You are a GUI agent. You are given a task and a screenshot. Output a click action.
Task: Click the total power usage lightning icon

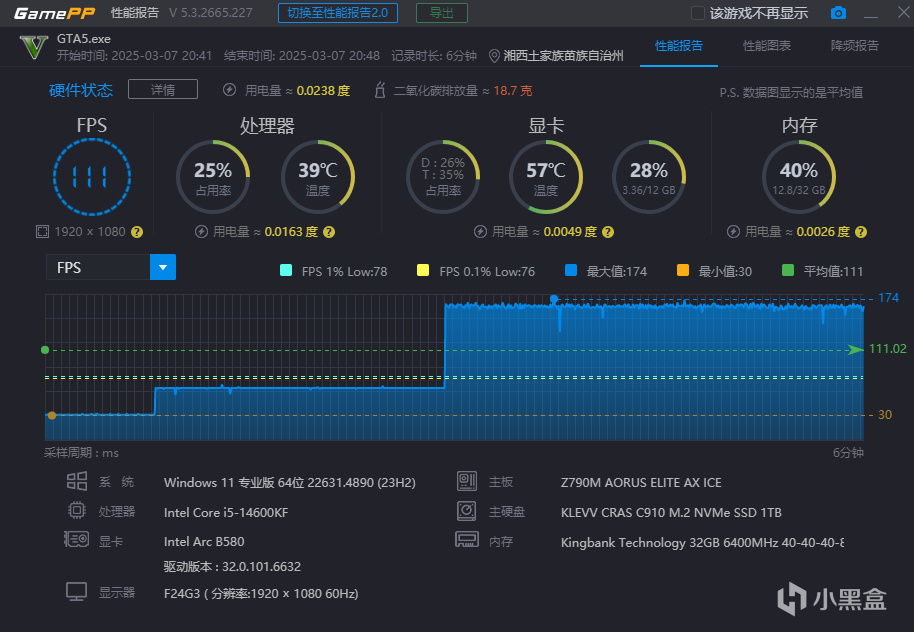pos(230,90)
